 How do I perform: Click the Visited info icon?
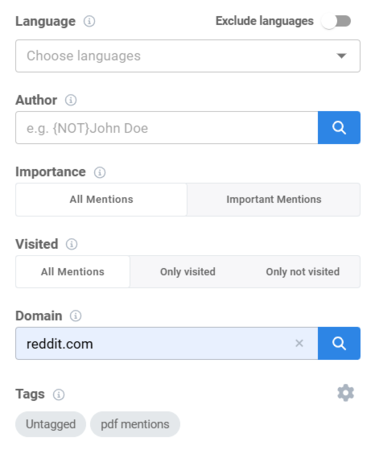click(72, 244)
